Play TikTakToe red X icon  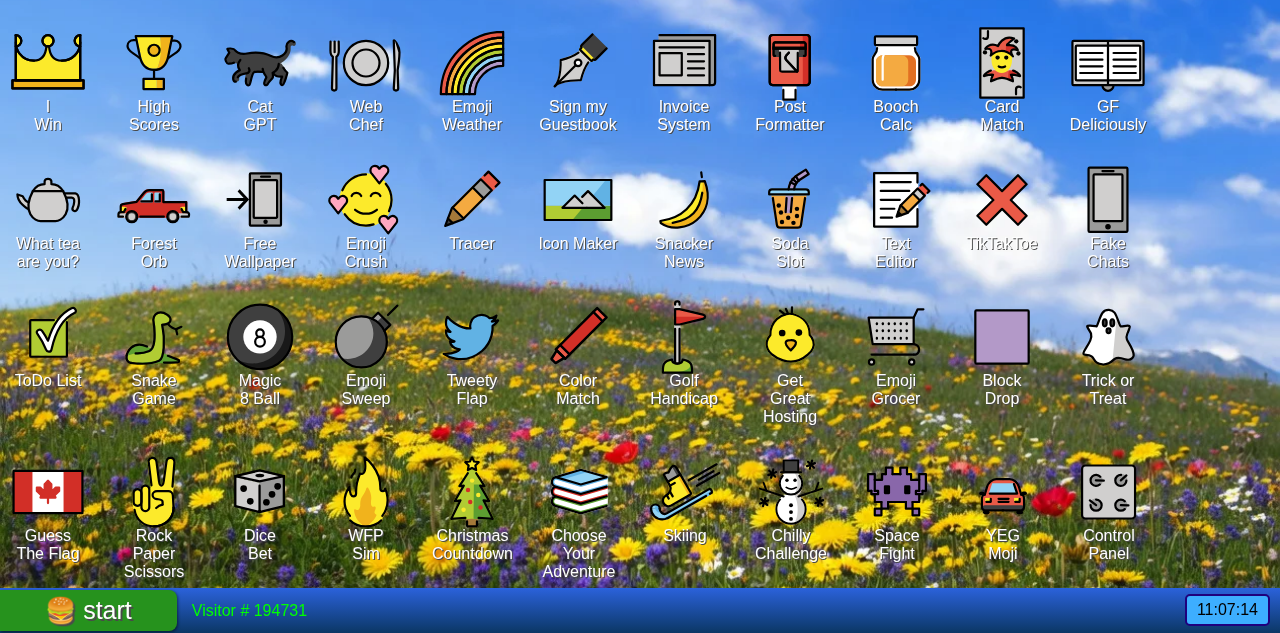click(x=1002, y=199)
